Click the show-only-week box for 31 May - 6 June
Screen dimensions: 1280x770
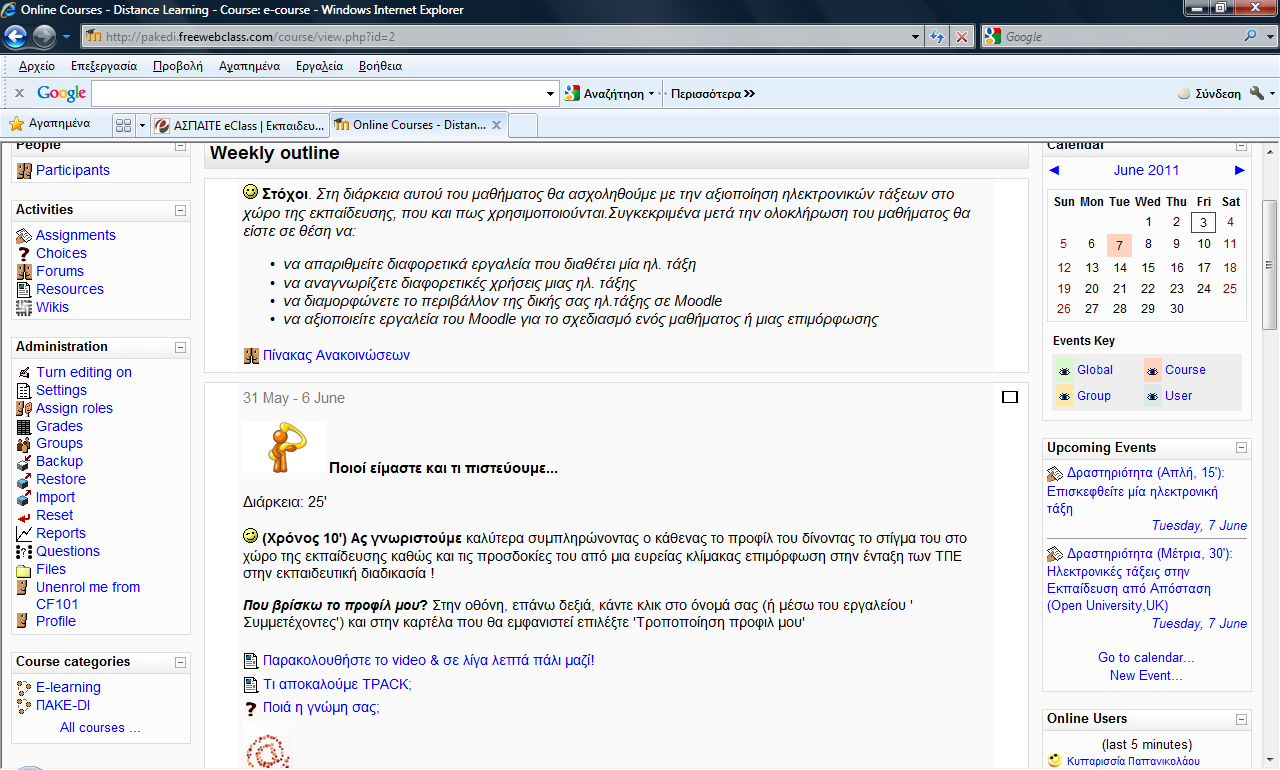(x=1010, y=397)
